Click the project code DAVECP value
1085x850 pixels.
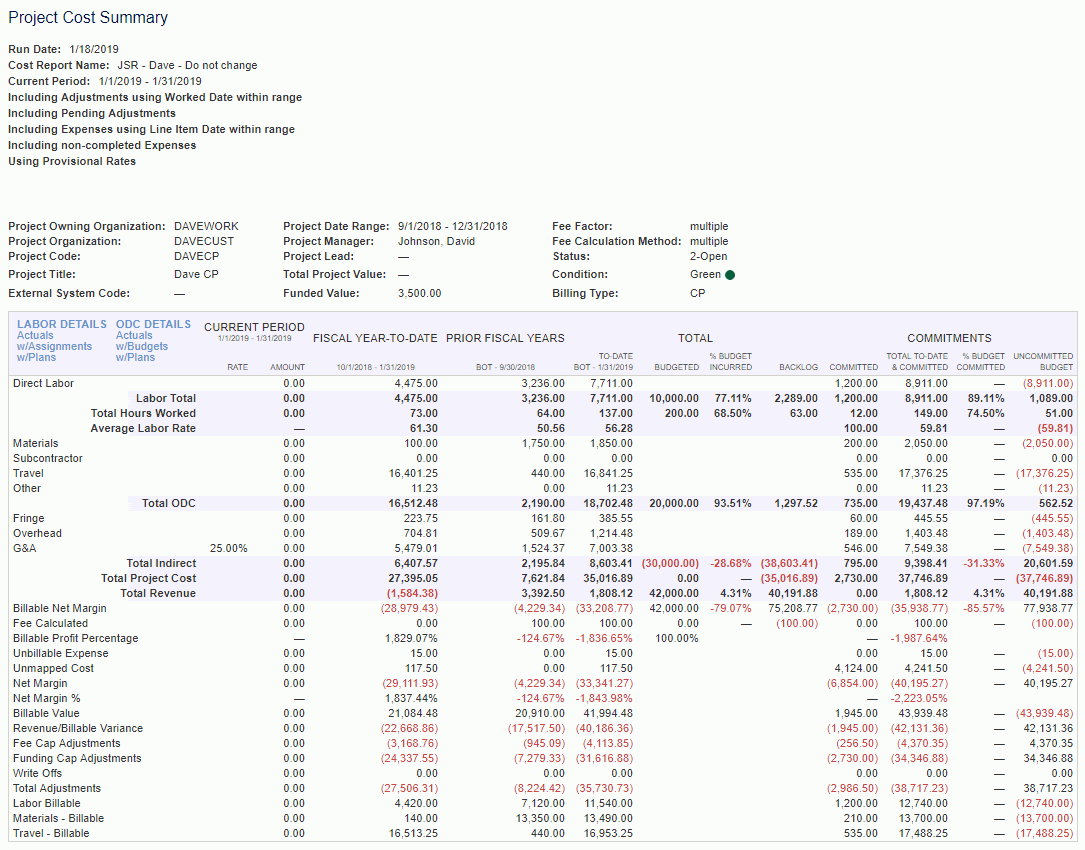click(197, 257)
